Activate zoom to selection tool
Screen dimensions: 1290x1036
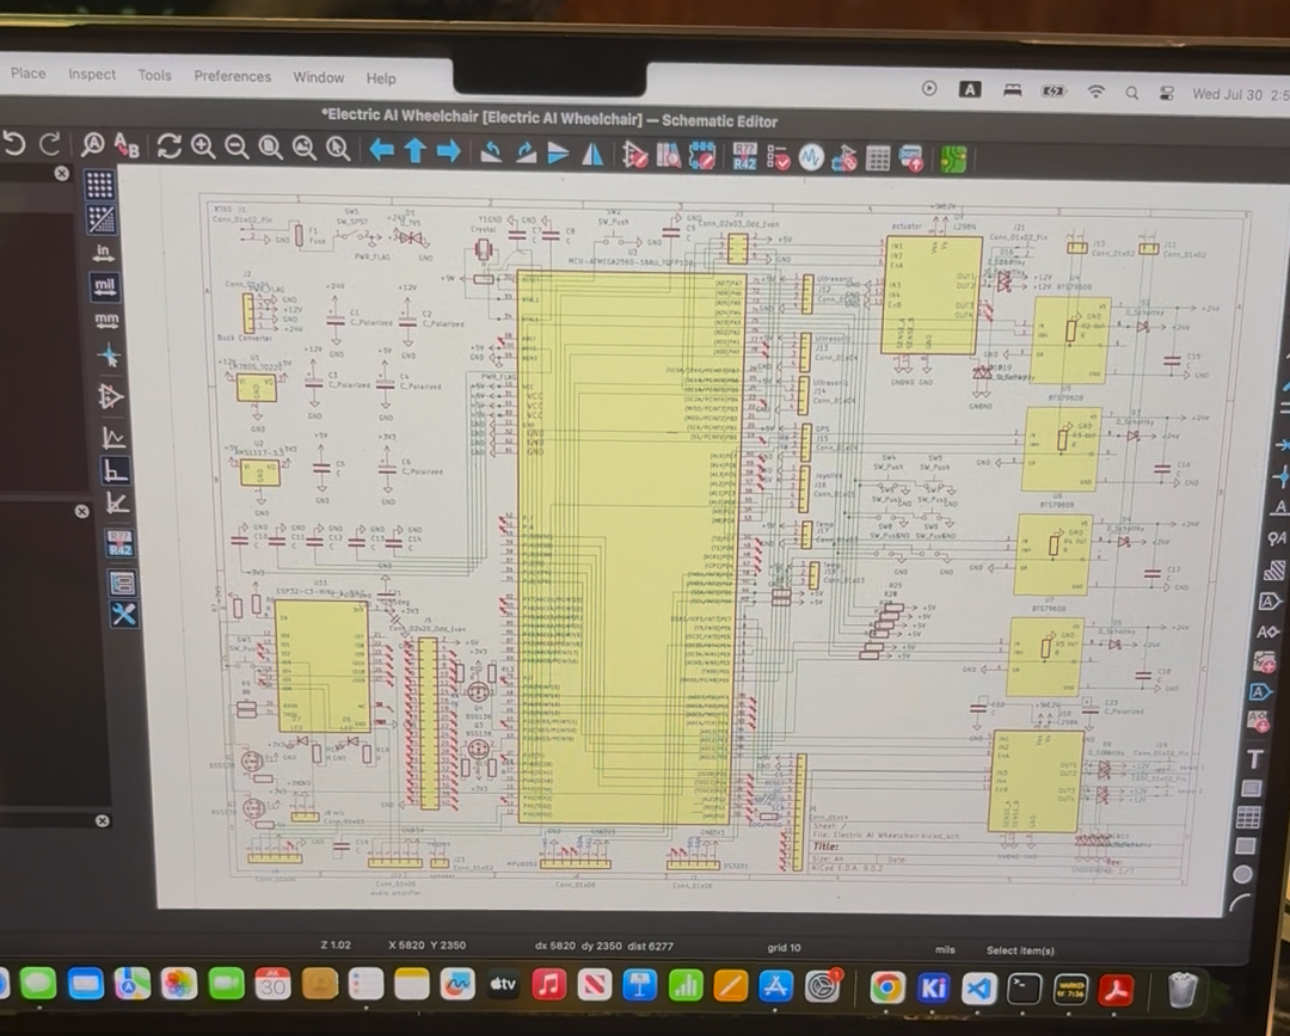pyautogui.click(x=338, y=149)
